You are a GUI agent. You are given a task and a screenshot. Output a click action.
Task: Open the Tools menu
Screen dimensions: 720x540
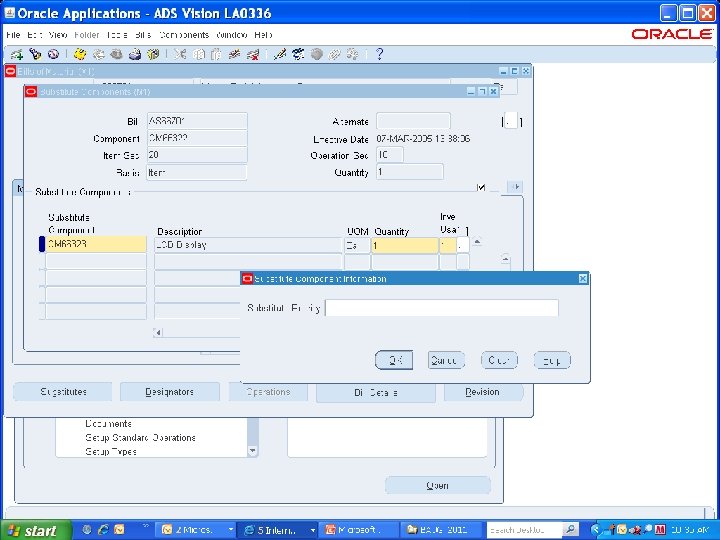(x=117, y=35)
